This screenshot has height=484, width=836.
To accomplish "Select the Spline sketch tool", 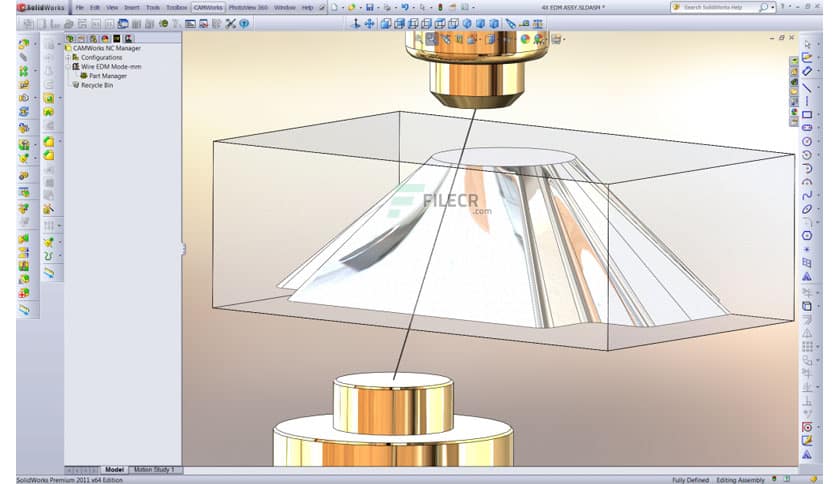I will click(x=807, y=196).
